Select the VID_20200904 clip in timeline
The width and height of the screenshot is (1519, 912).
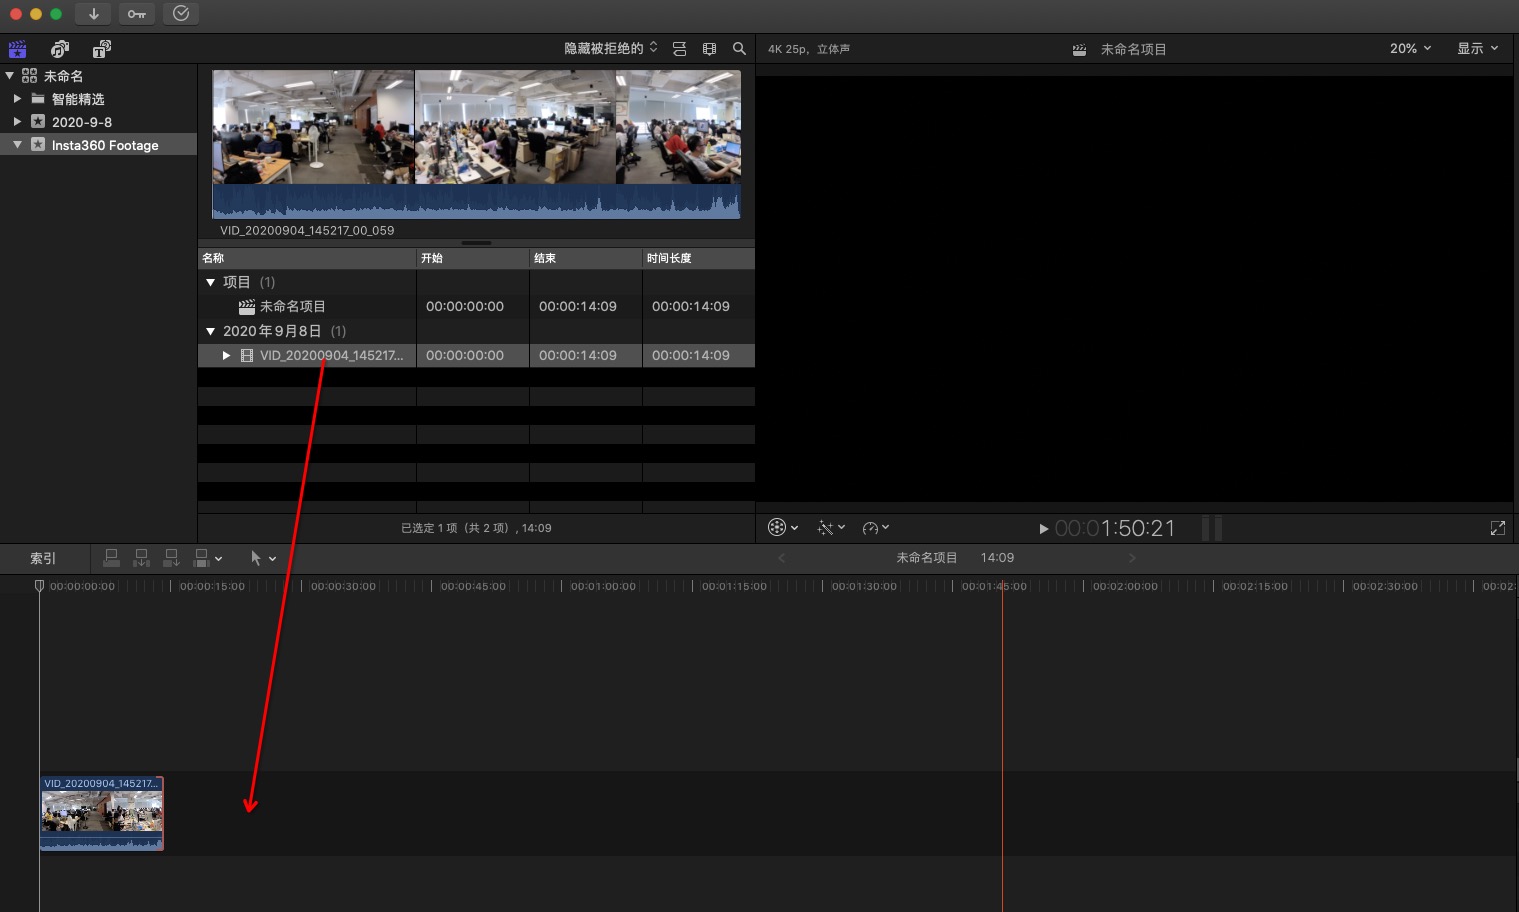[x=101, y=814]
